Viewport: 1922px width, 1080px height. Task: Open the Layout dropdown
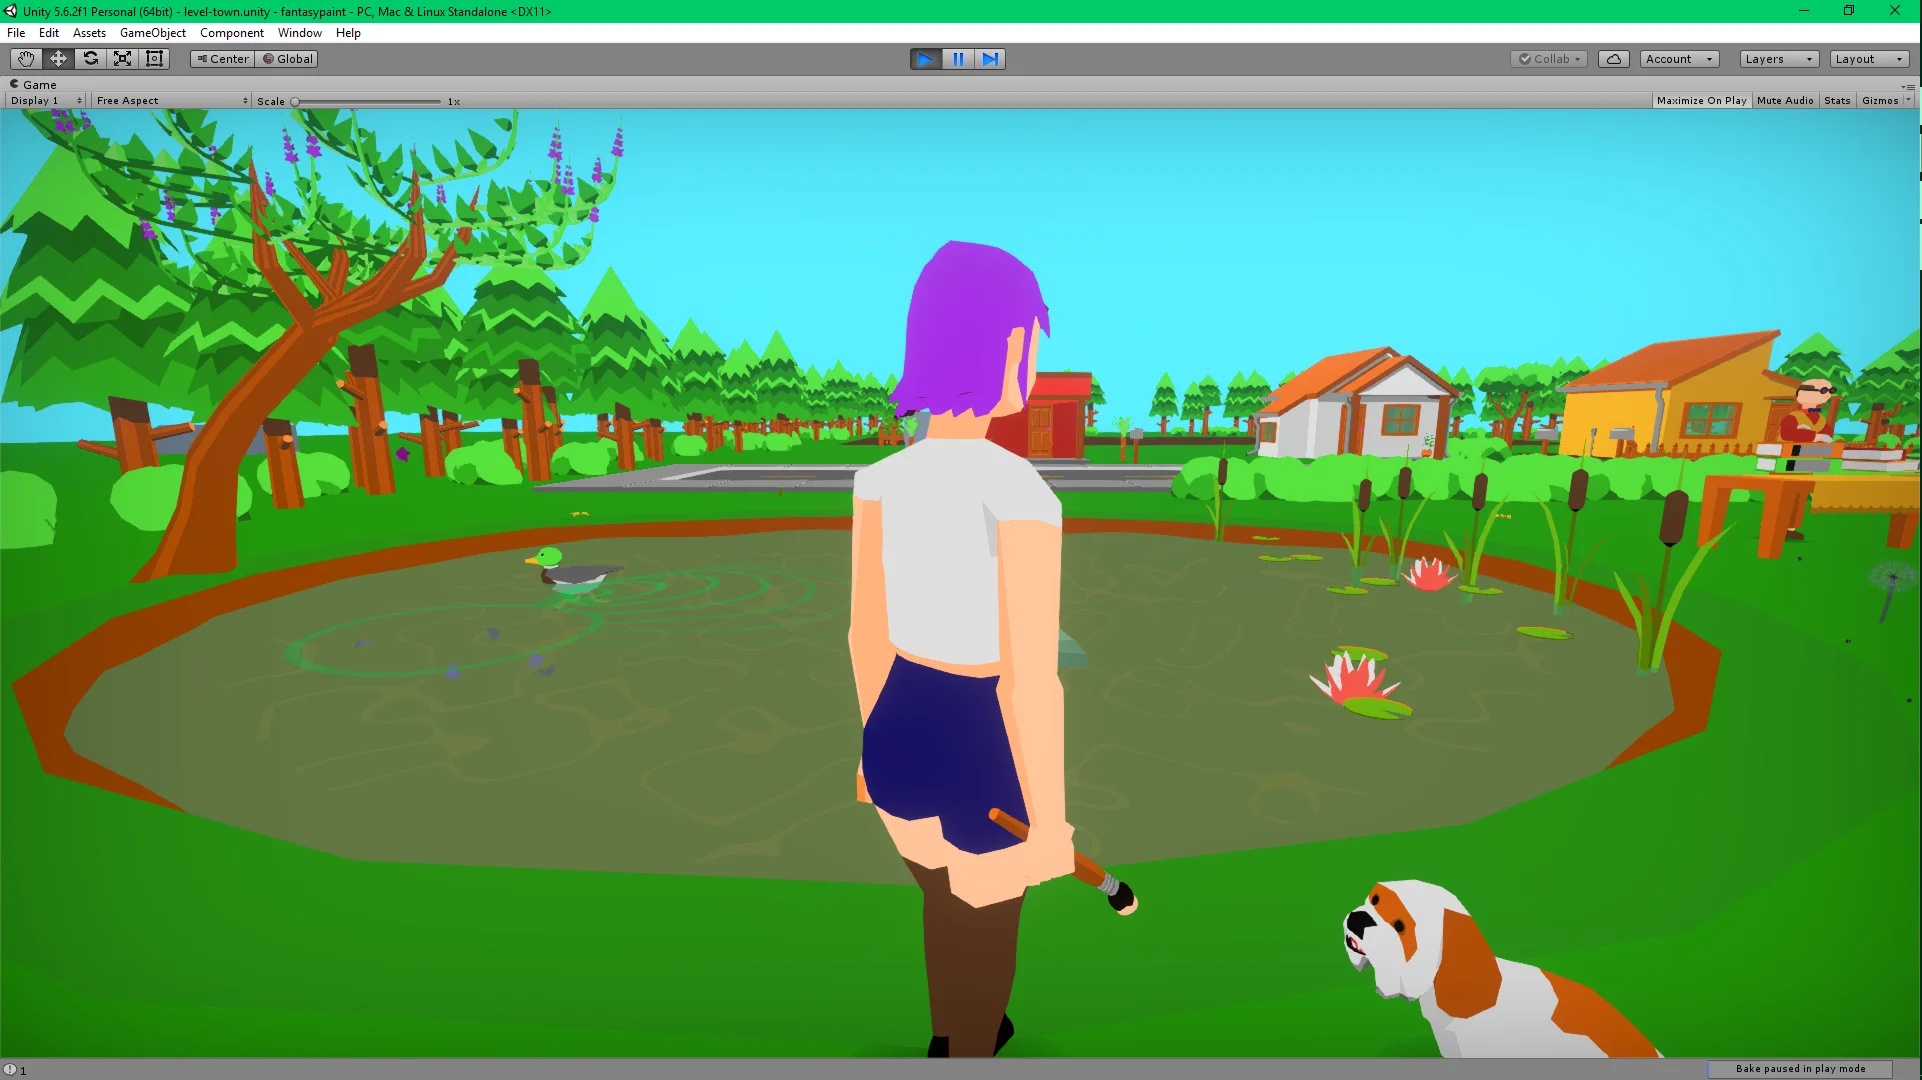pyautogui.click(x=1869, y=59)
